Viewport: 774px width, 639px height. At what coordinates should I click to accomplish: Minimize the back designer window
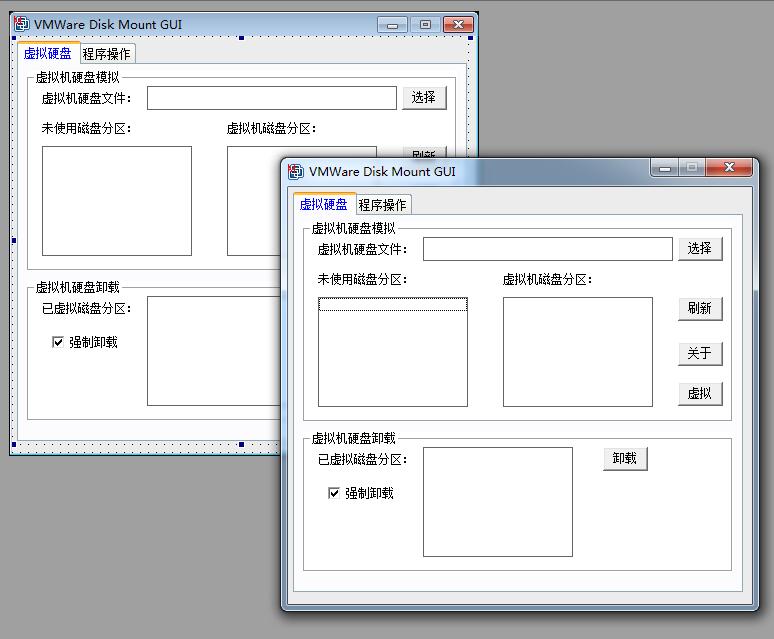click(392, 24)
